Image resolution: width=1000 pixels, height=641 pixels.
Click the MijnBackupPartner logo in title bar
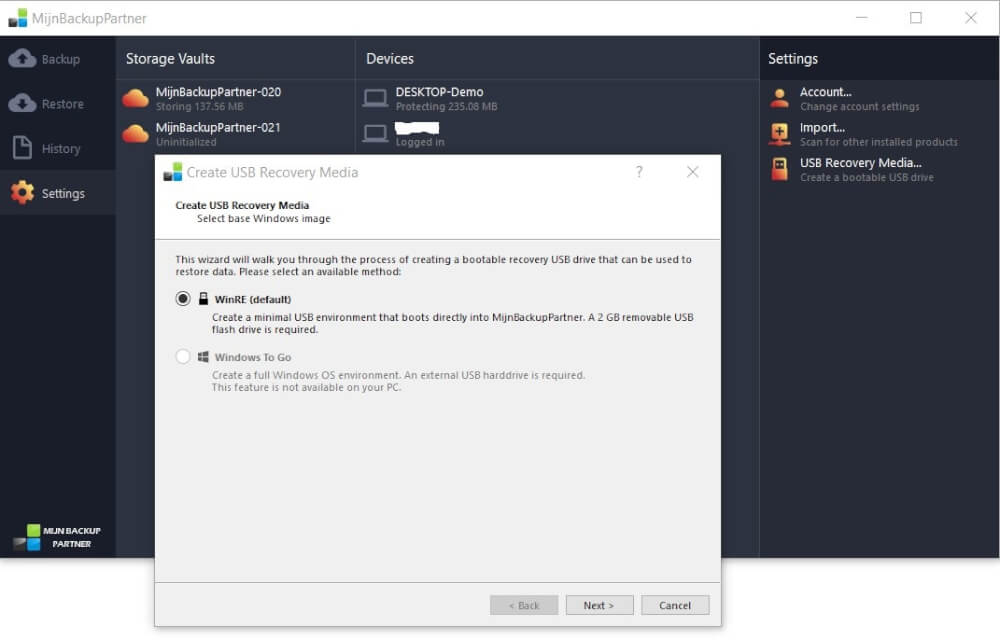pos(18,18)
